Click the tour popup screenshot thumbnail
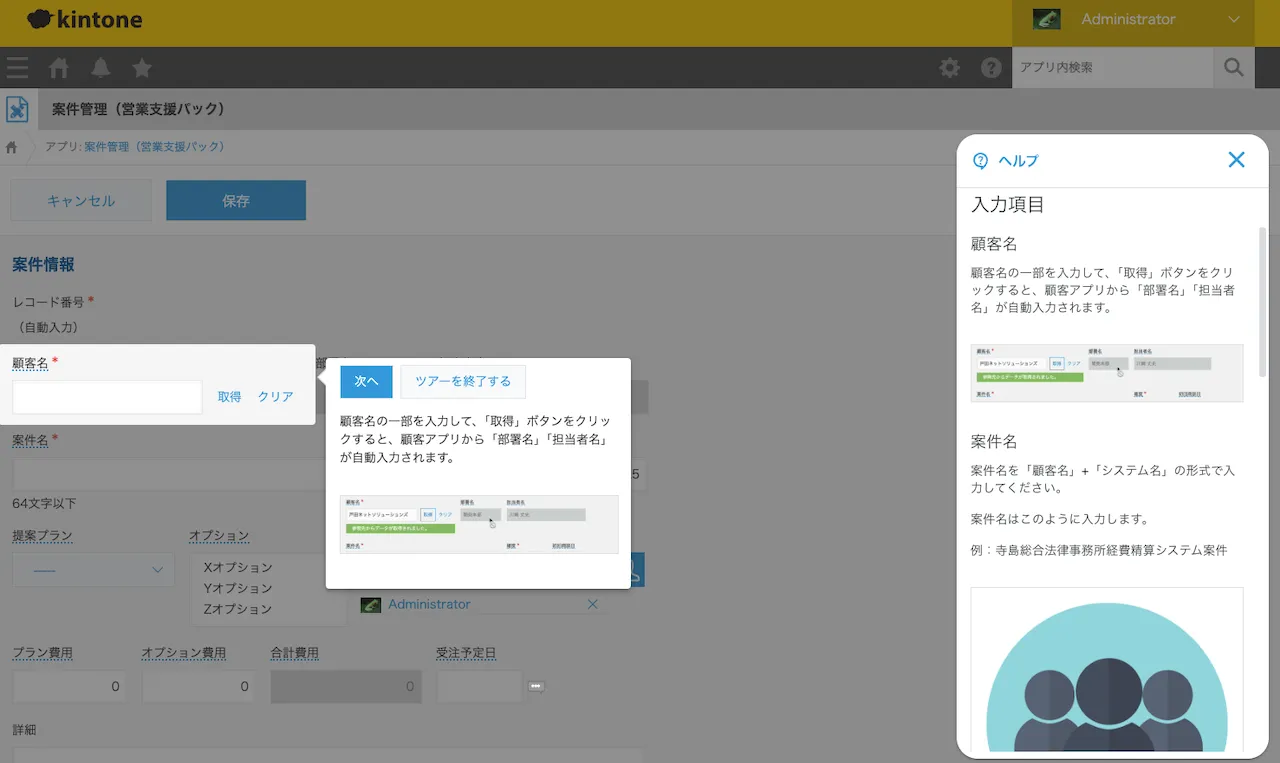 (479, 524)
